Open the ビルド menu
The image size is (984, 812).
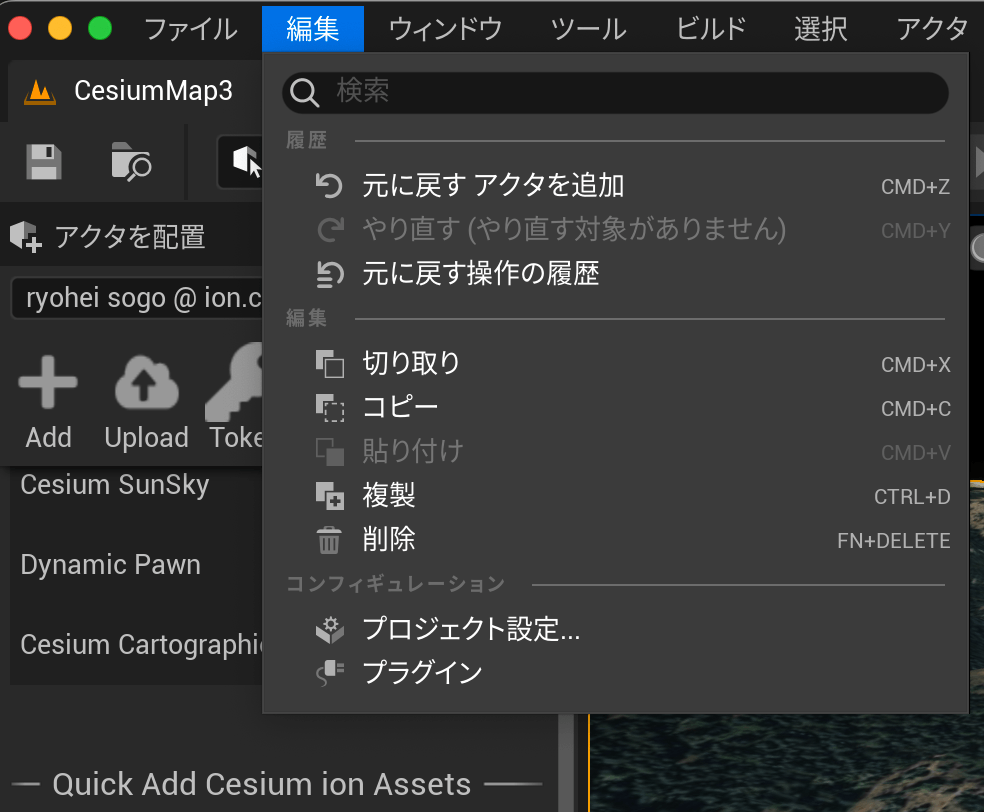[711, 29]
